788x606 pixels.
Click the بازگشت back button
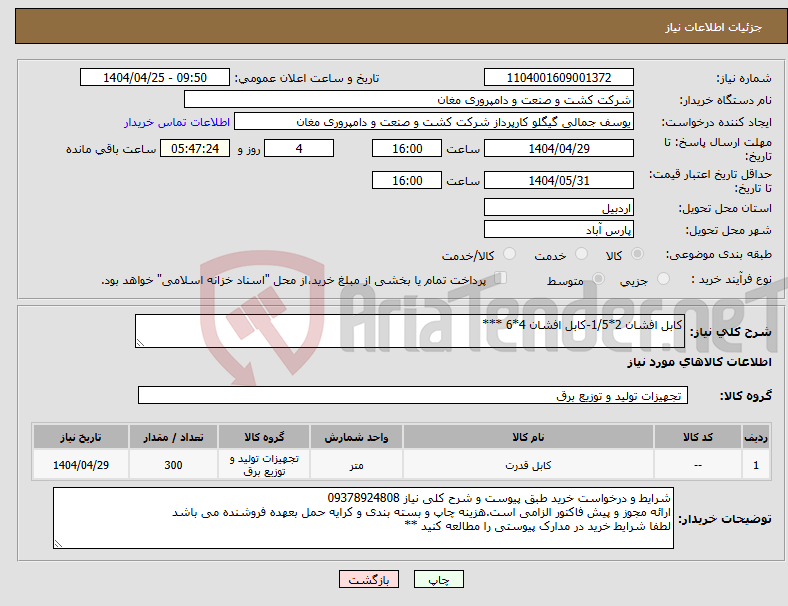point(369,579)
